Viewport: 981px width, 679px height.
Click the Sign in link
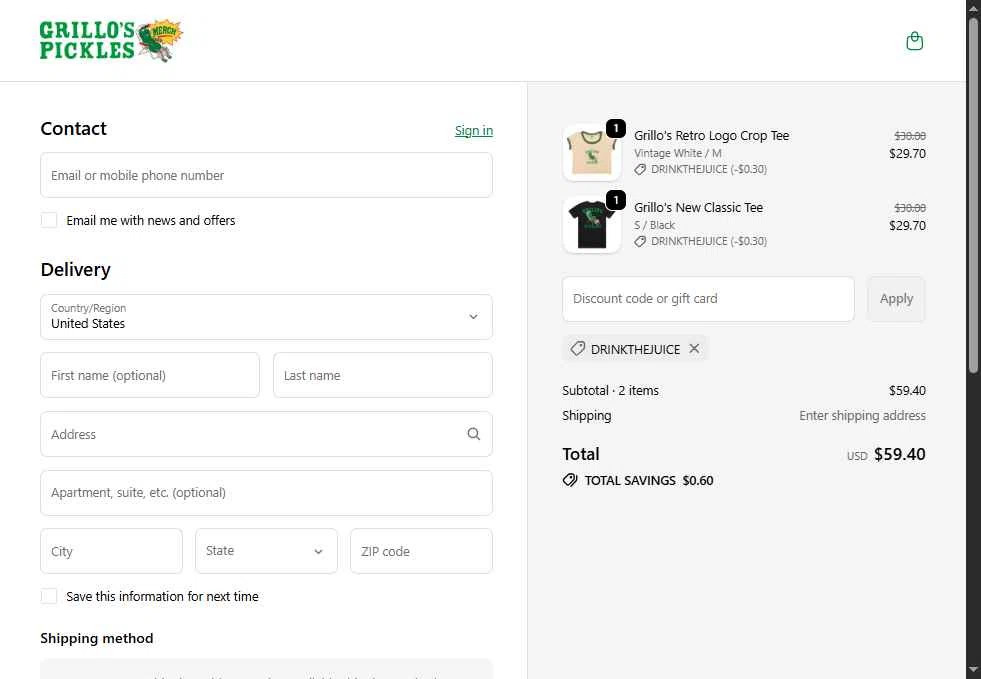[474, 130]
